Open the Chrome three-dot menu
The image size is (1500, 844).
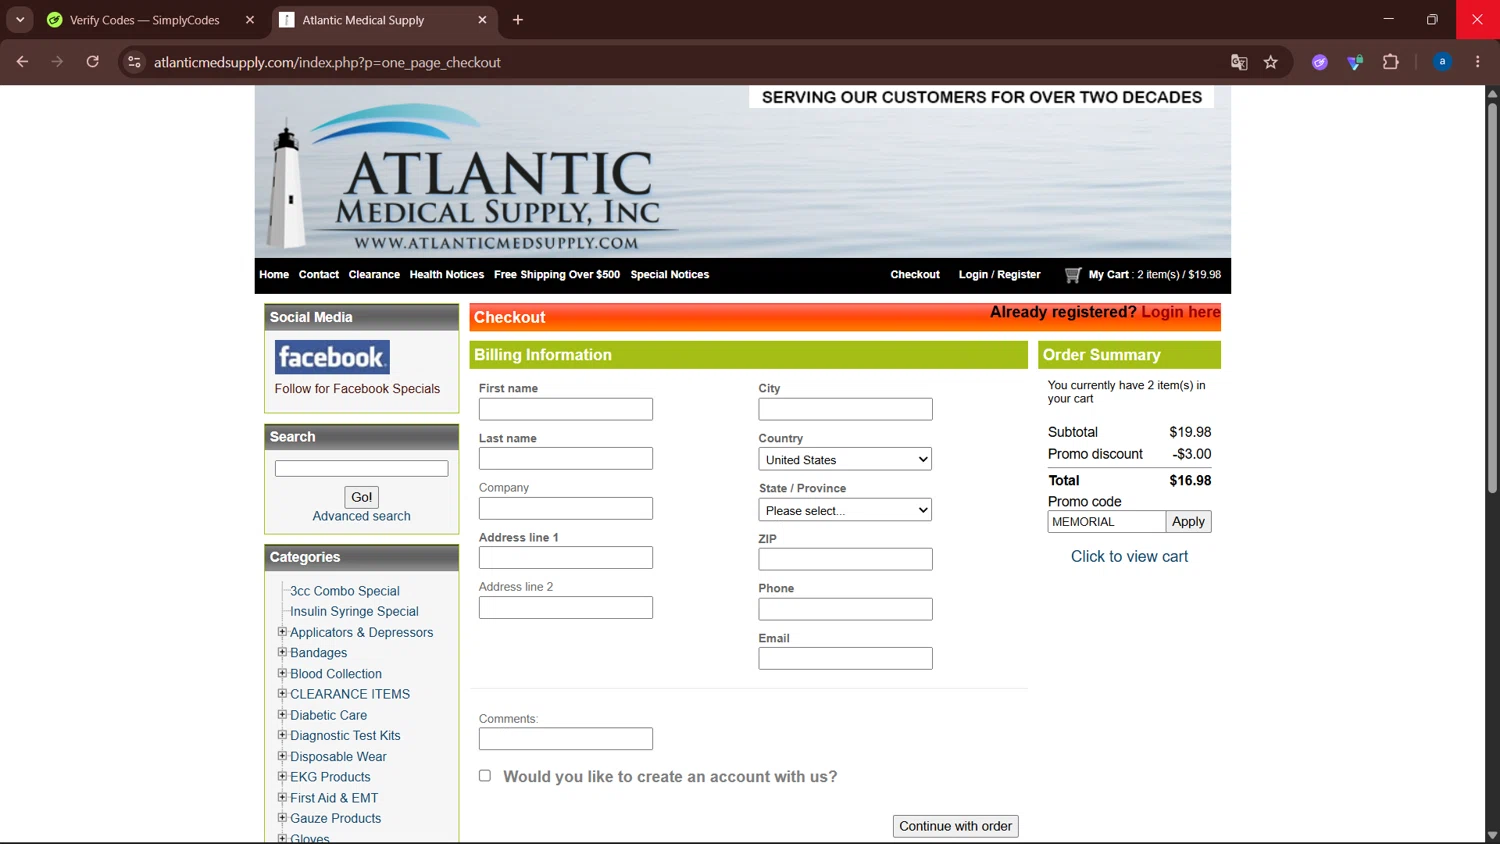click(1478, 62)
